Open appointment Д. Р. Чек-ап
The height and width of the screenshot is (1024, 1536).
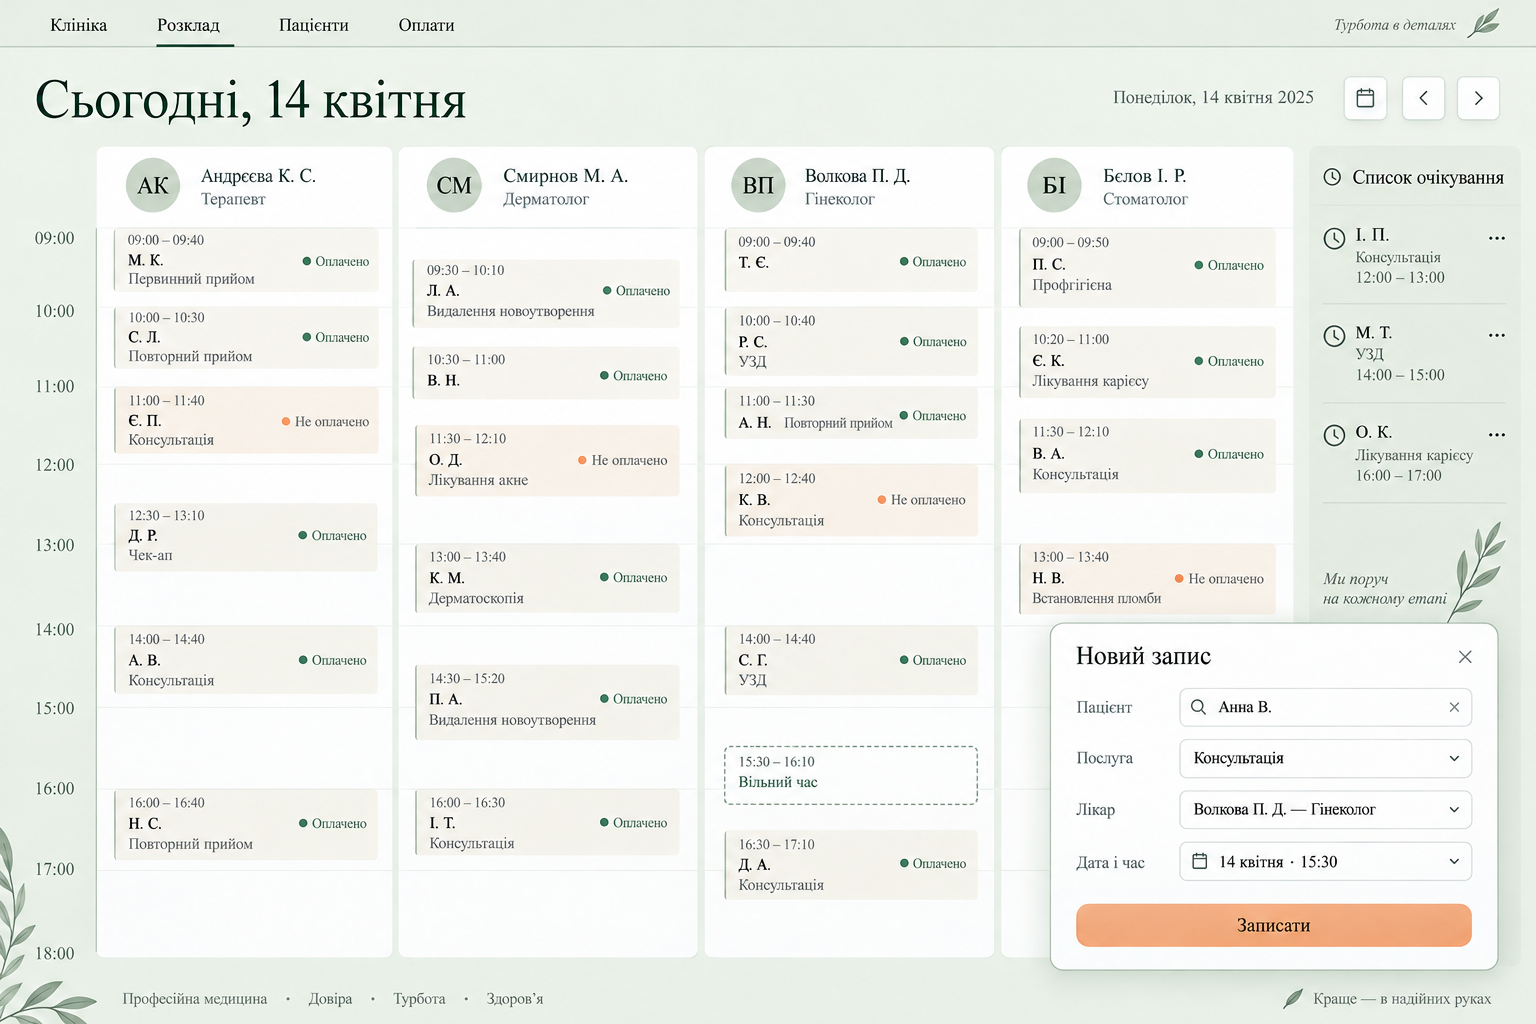[x=246, y=537]
